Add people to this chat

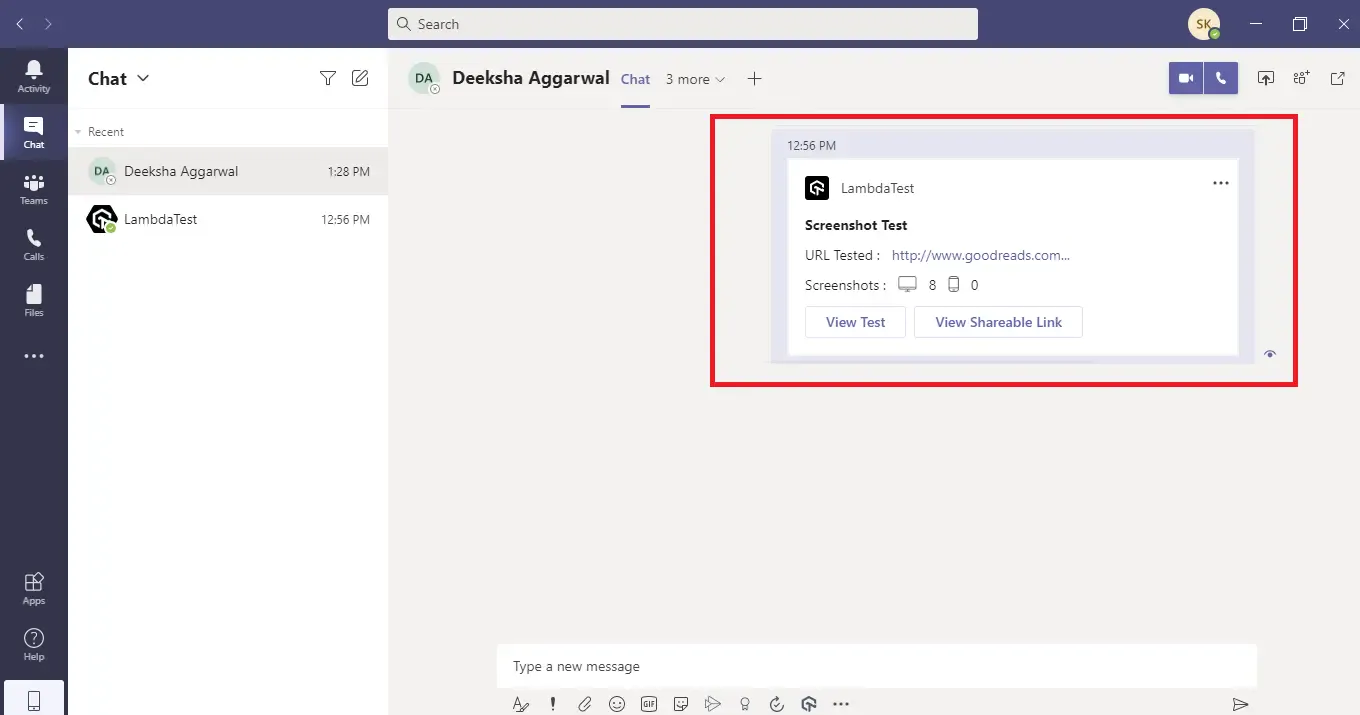(1301, 78)
